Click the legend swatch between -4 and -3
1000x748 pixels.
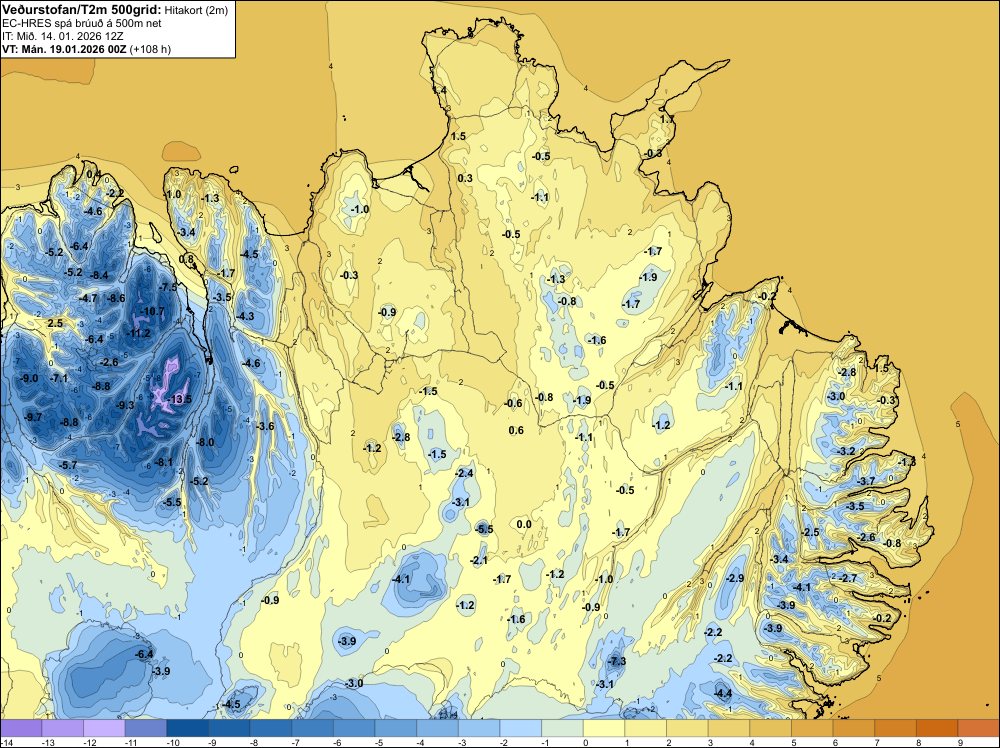pos(438,728)
